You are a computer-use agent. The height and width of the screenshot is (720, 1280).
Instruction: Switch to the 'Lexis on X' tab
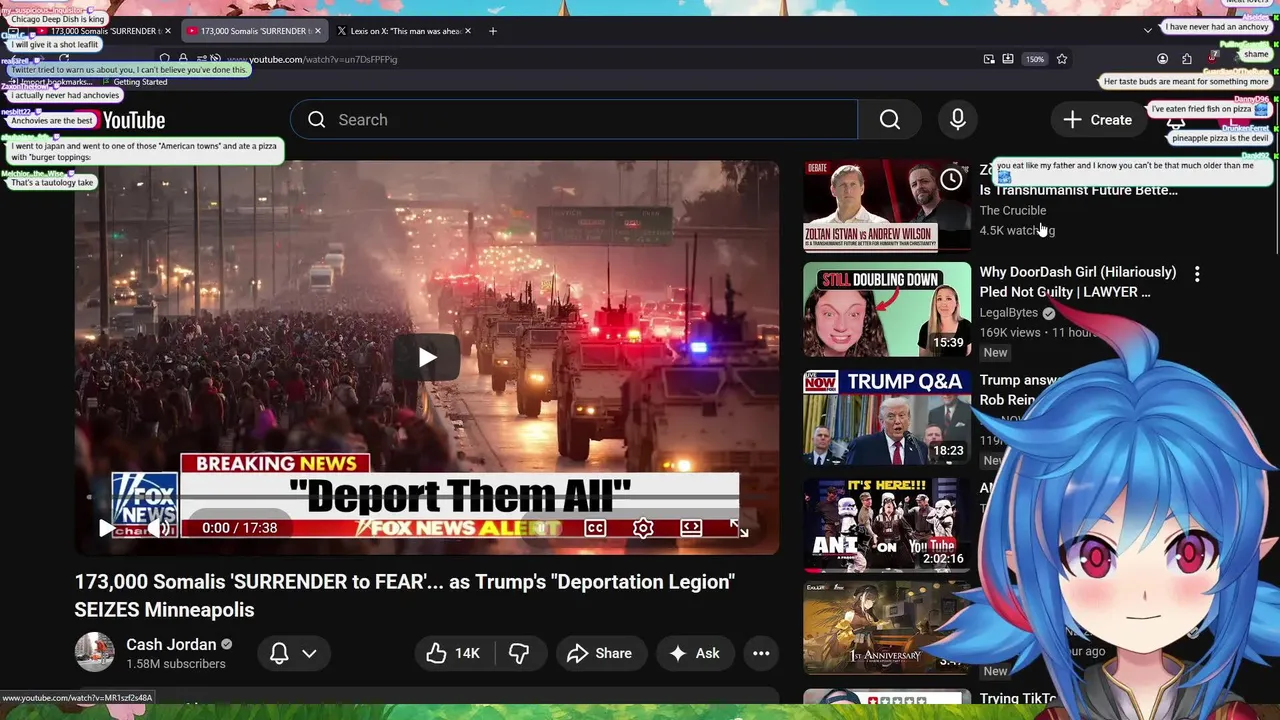coord(403,31)
